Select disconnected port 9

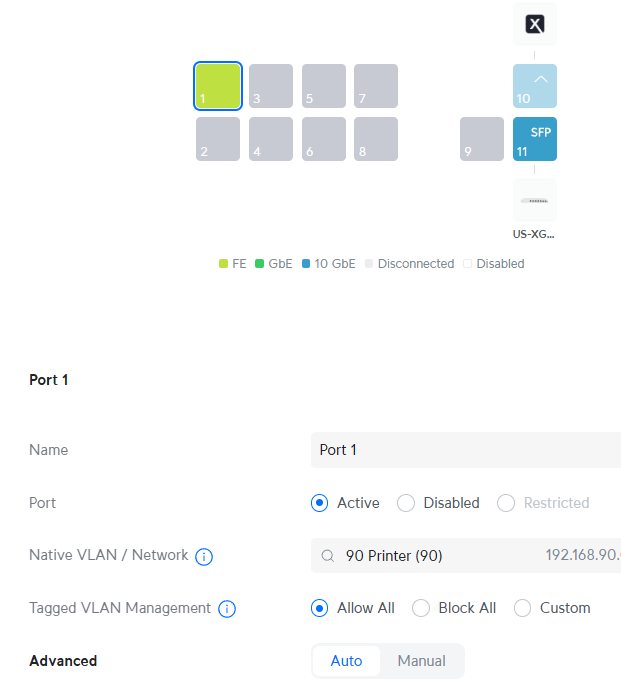(482, 139)
